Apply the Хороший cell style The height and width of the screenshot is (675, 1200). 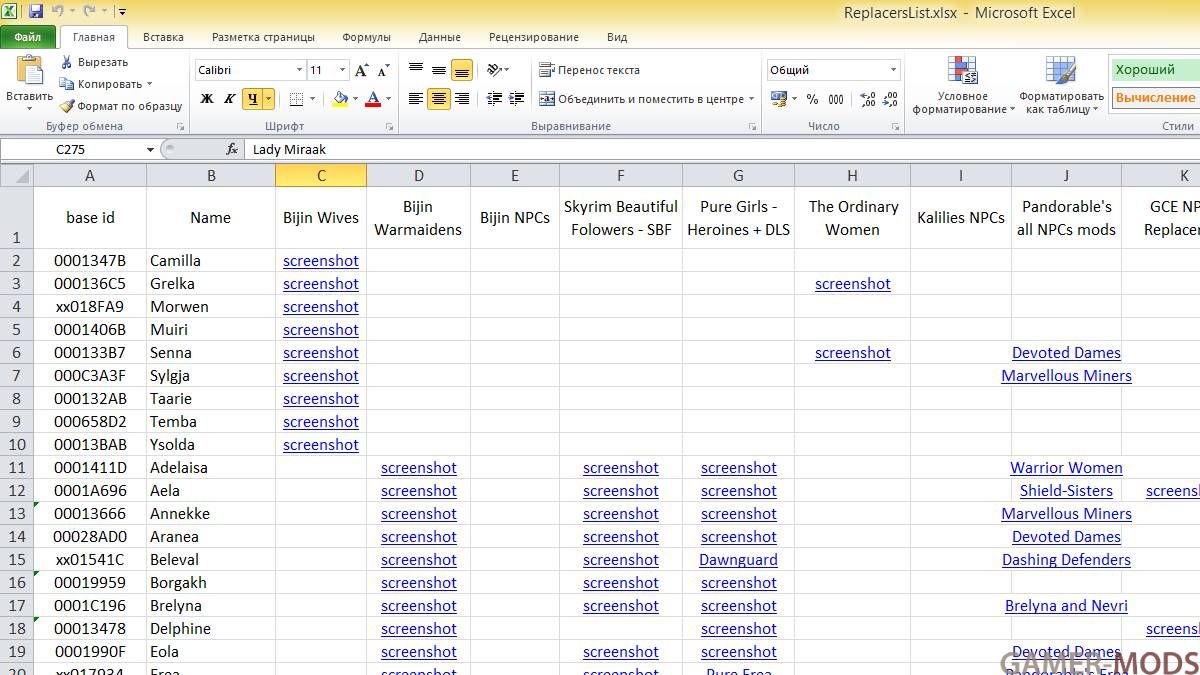[x=1155, y=70]
